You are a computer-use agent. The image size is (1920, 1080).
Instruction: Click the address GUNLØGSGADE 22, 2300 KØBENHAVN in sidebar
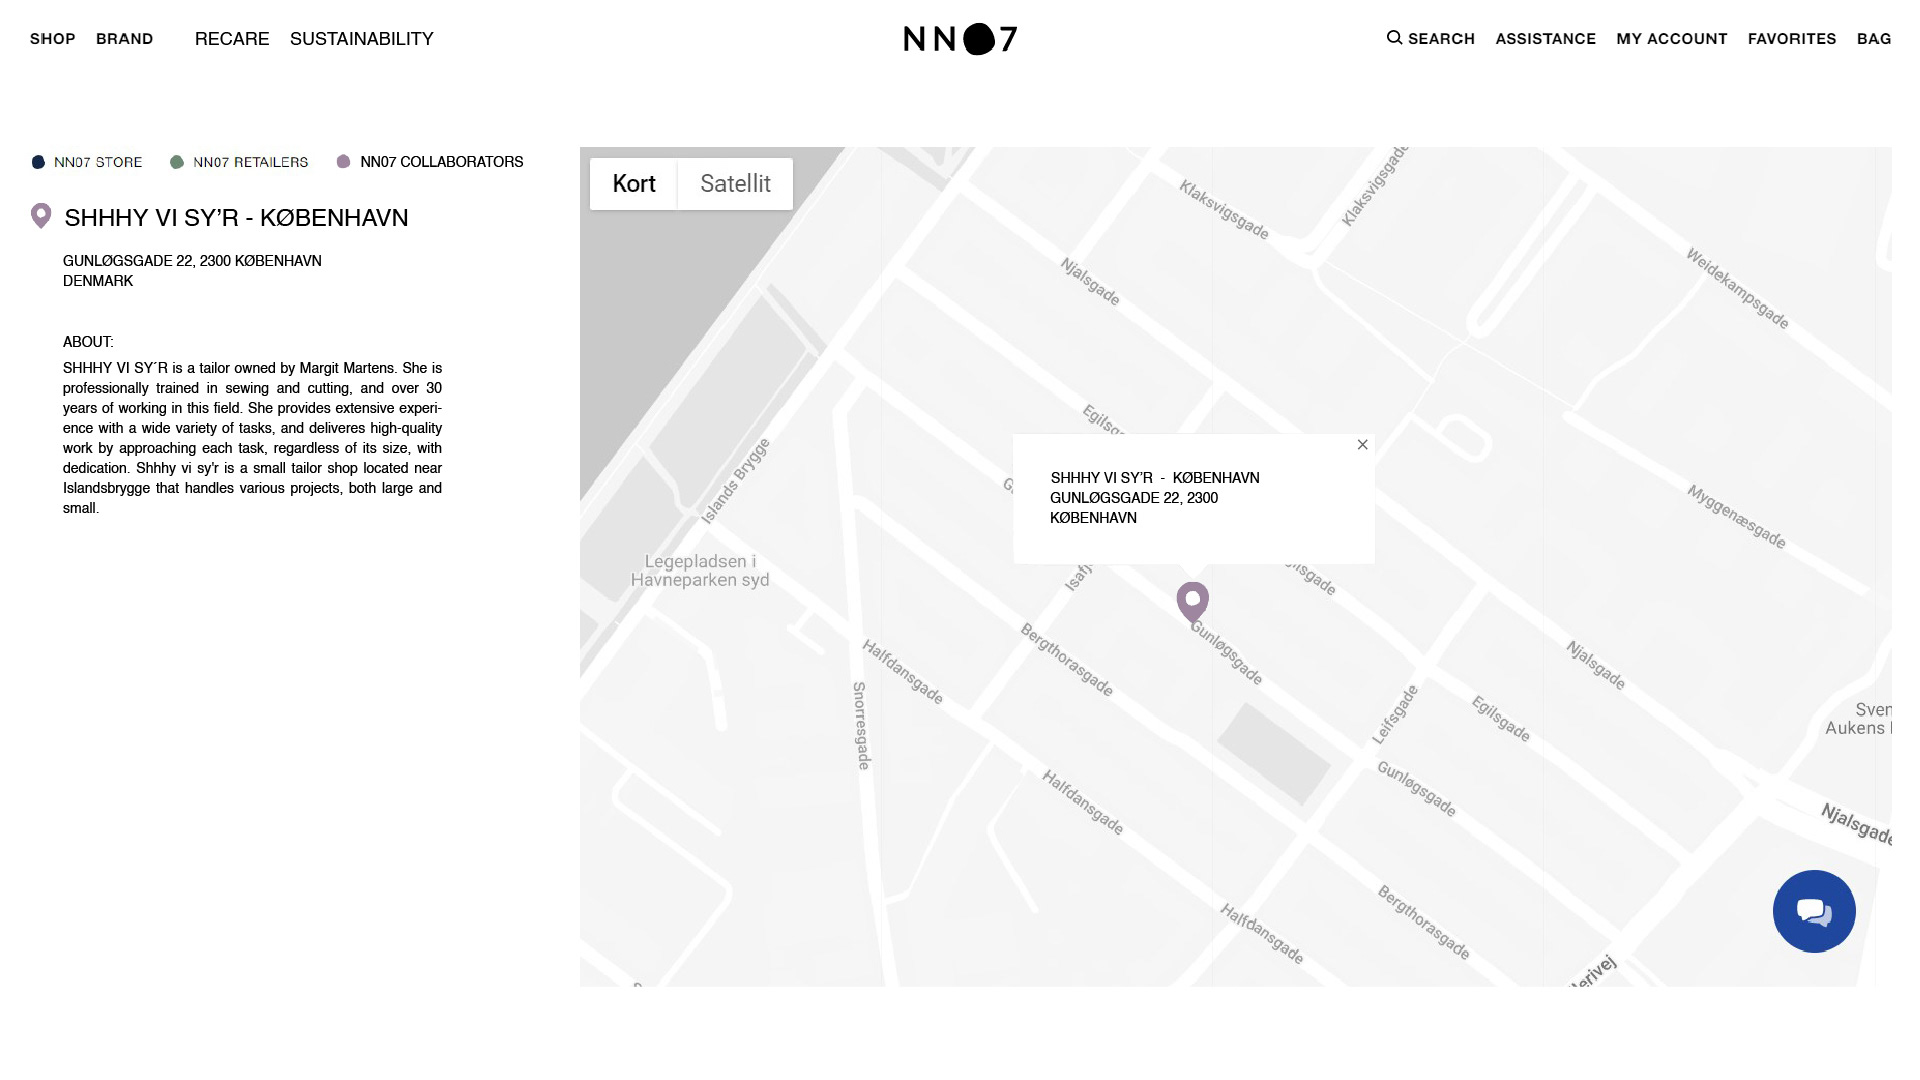tap(192, 261)
